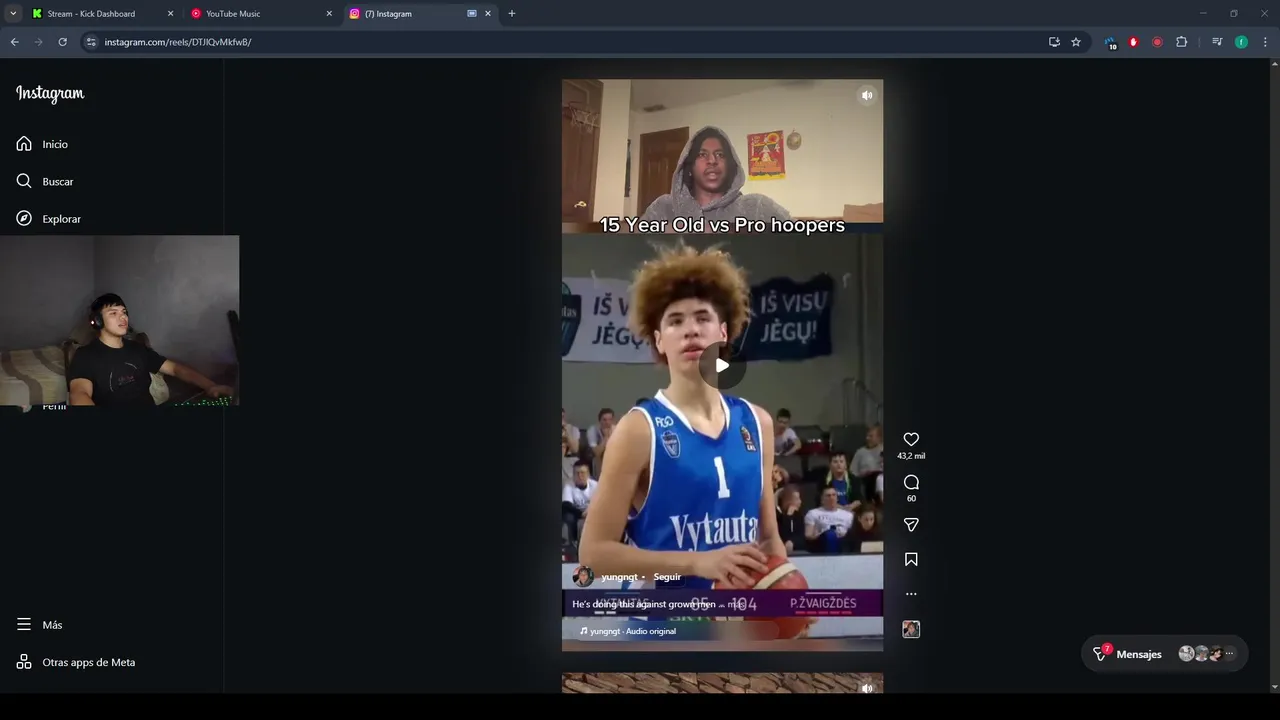Open the Más hamburger menu

click(x=24, y=624)
